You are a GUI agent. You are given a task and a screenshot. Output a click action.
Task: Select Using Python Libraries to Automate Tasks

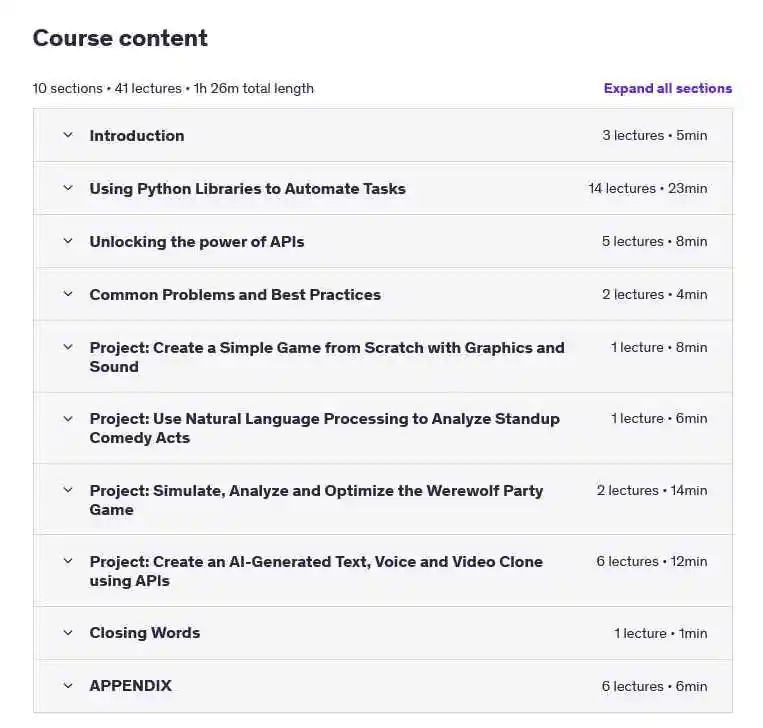click(247, 188)
